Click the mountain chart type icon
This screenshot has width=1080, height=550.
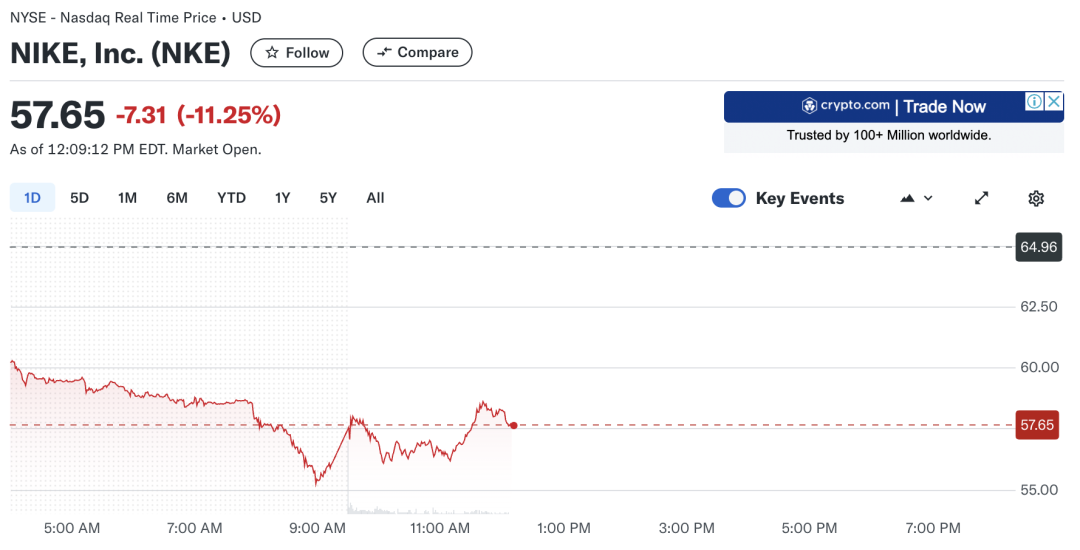(907, 198)
